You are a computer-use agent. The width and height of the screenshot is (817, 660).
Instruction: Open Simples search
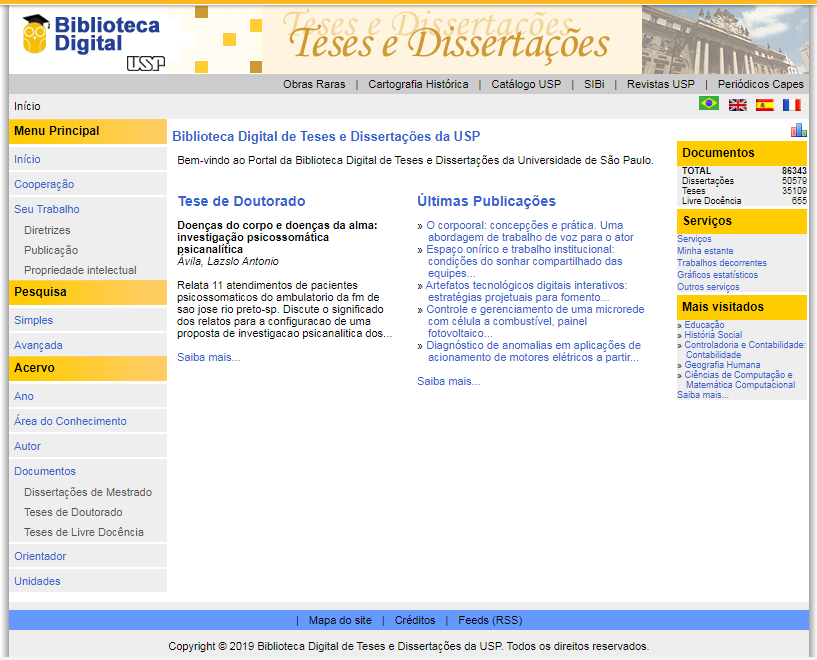(33, 320)
